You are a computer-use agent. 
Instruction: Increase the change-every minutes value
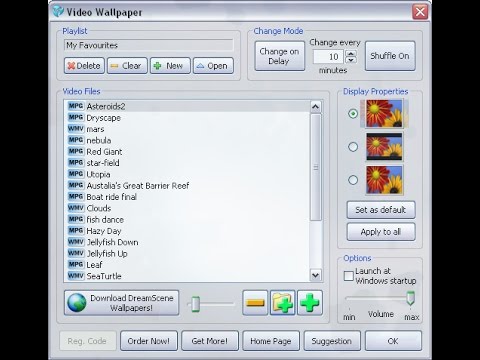pyautogui.click(x=351, y=53)
